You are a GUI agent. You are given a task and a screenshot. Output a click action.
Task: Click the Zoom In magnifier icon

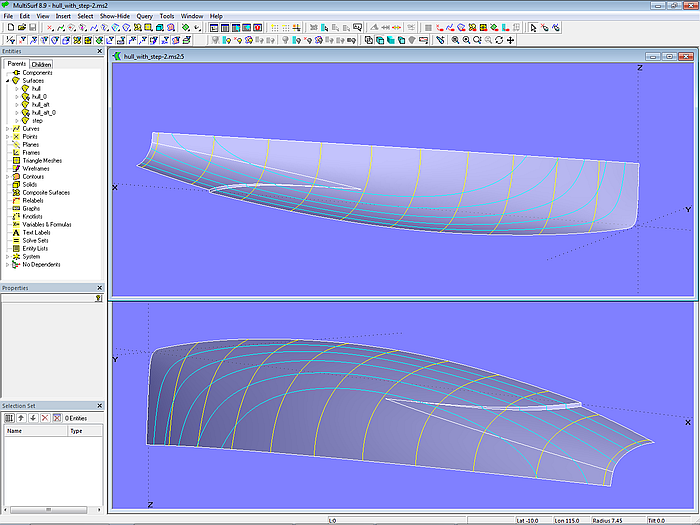coord(456,40)
